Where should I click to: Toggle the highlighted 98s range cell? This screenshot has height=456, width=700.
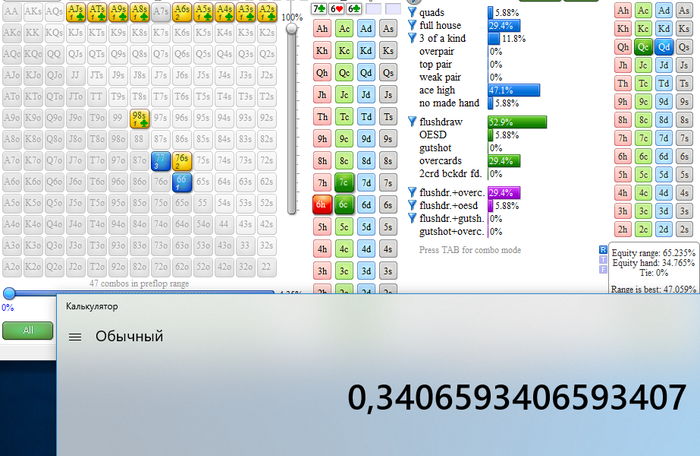(x=139, y=118)
